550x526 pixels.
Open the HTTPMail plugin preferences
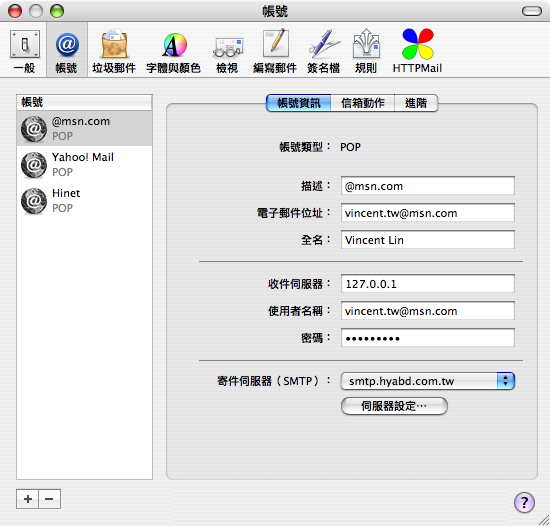click(x=417, y=51)
